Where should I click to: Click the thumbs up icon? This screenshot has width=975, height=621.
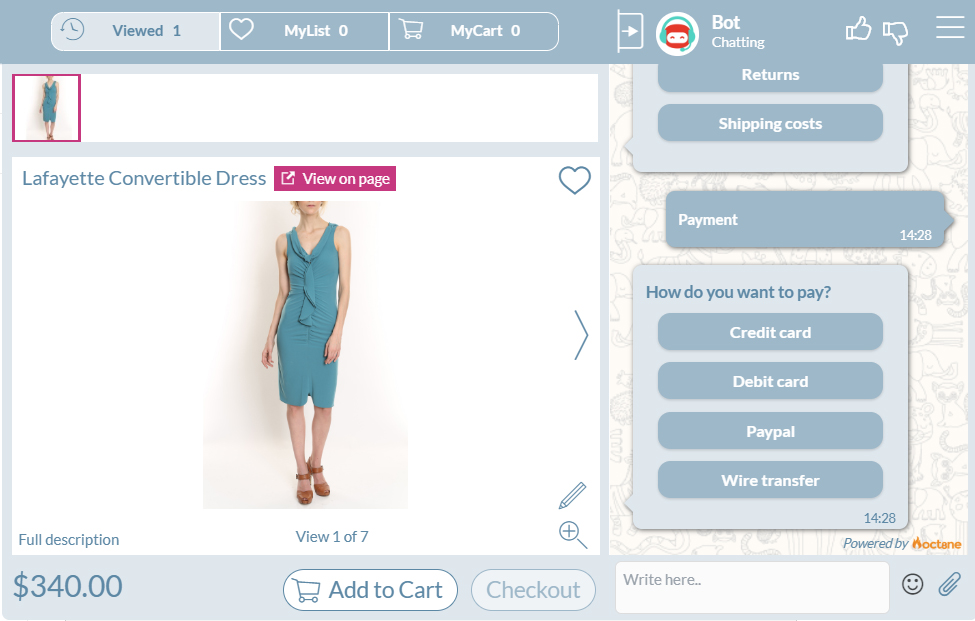click(x=858, y=30)
